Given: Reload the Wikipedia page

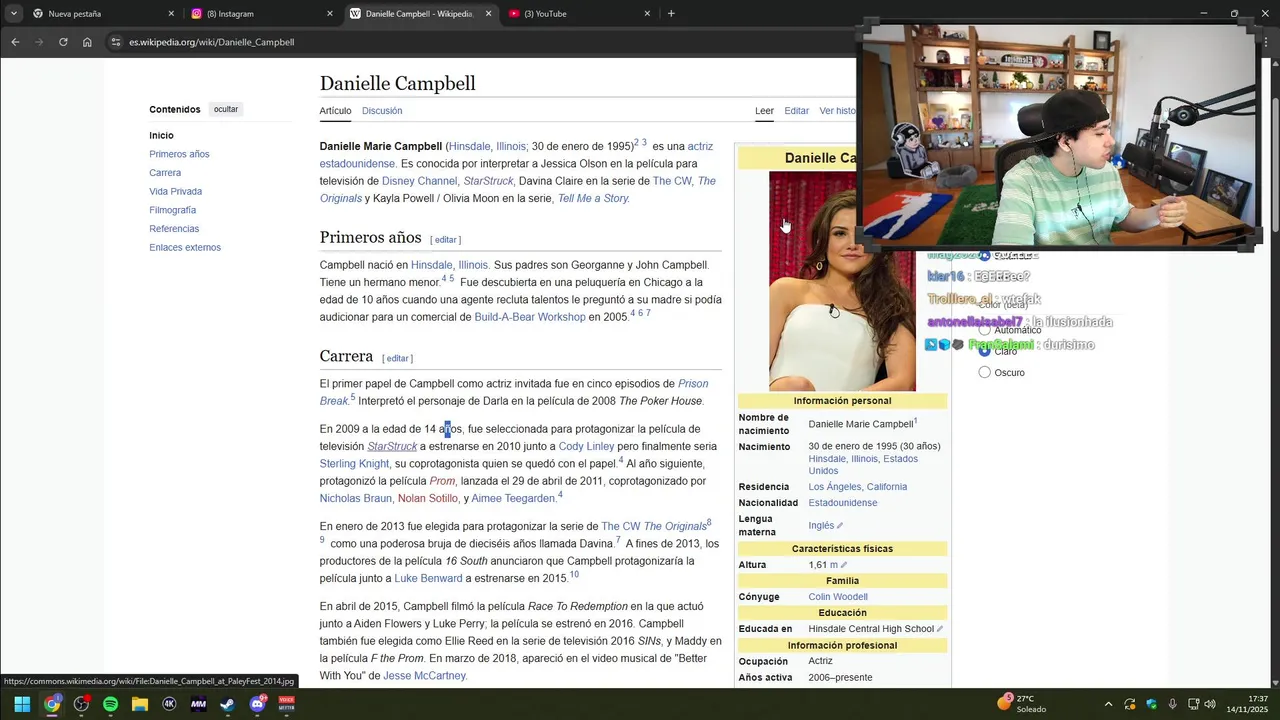Looking at the screenshot, I should pos(63,42).
